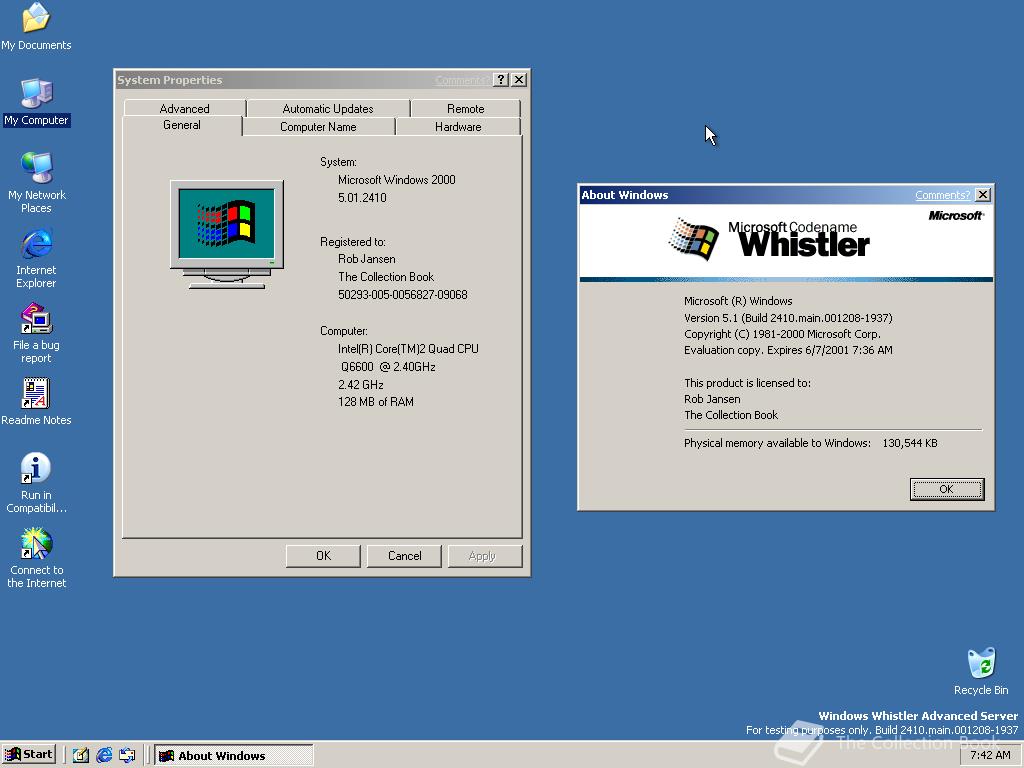Open the File a bug report shortcut
This screenshot has height=768, width=1024.
pos(36,333)
